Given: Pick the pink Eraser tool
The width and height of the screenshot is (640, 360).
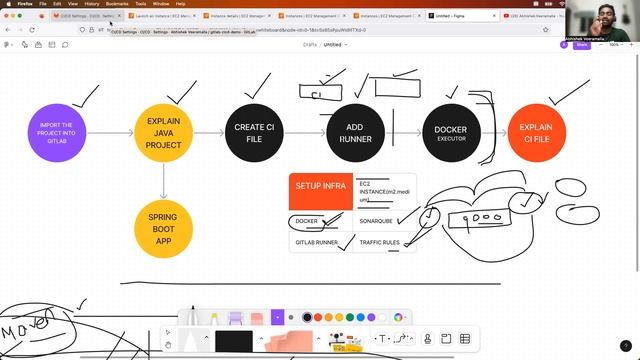Looking at the screenshot, I should tap(257, 318).
